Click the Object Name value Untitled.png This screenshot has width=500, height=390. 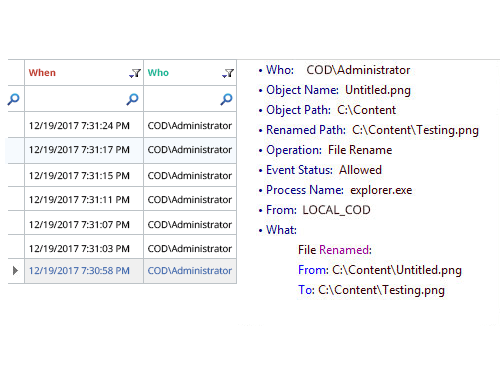378,90
